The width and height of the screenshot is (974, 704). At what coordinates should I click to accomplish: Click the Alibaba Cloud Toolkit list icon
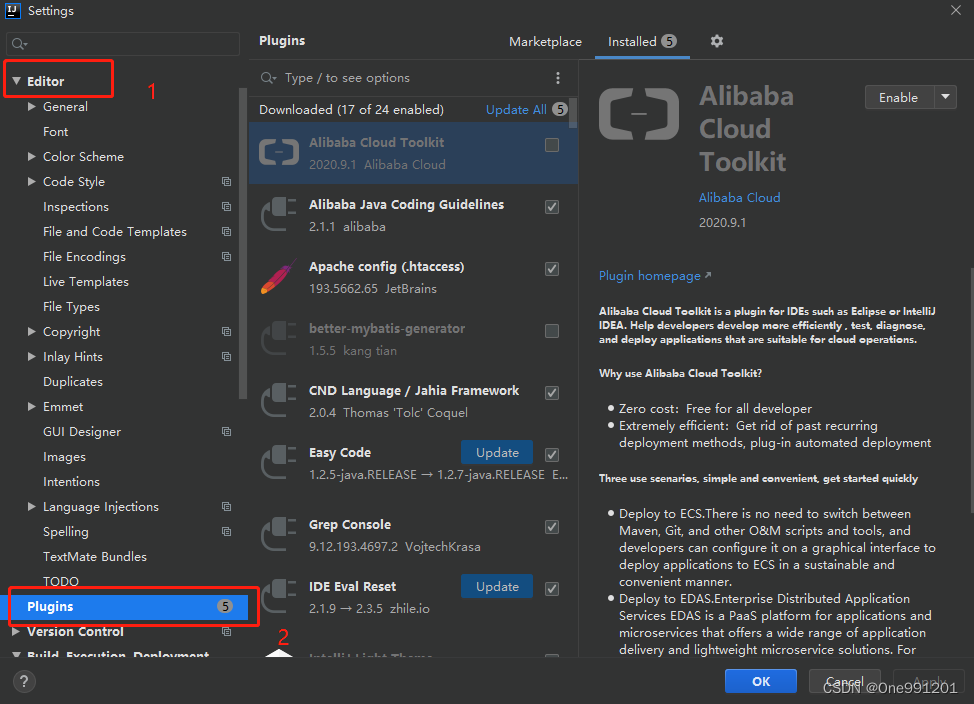click(279, 153)
